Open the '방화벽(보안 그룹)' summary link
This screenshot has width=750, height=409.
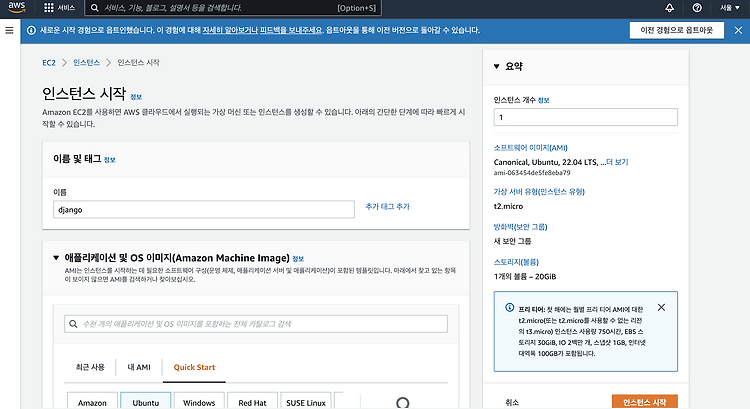pos(520,227)
